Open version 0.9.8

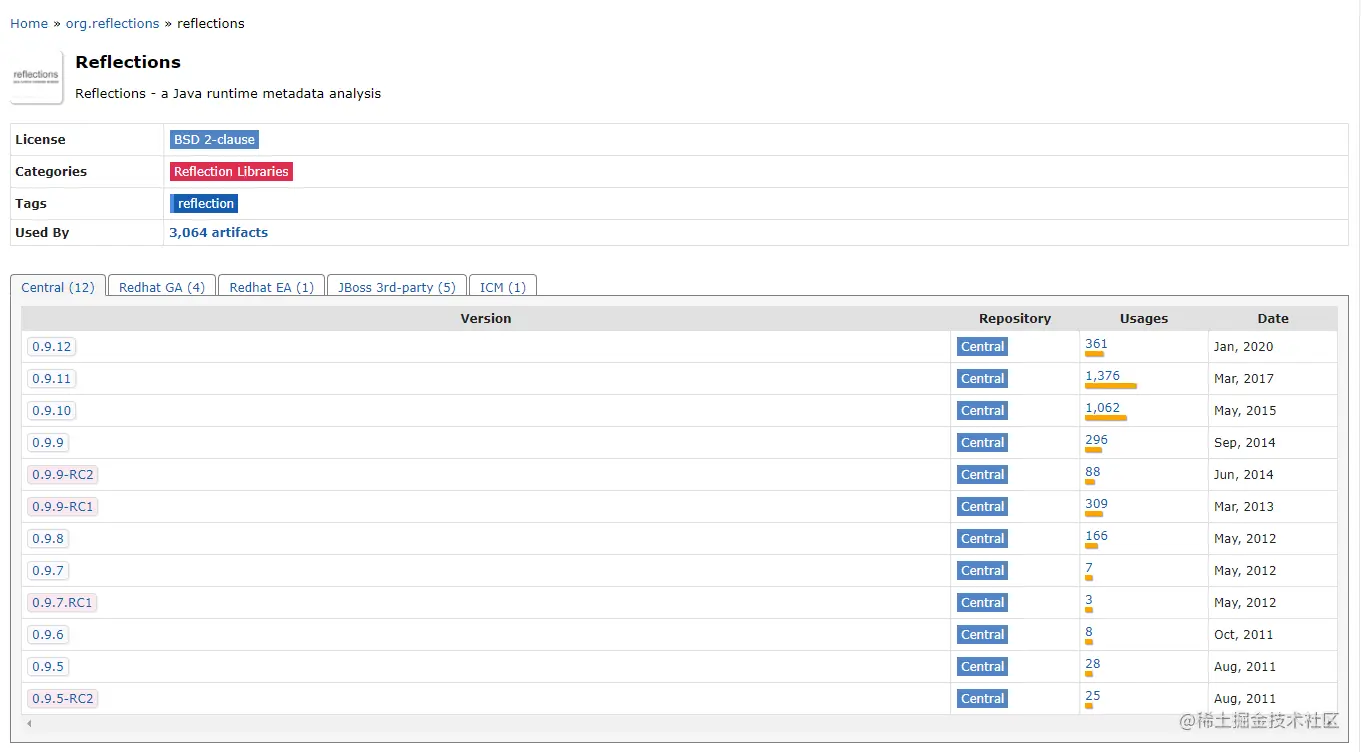point(48,539)
